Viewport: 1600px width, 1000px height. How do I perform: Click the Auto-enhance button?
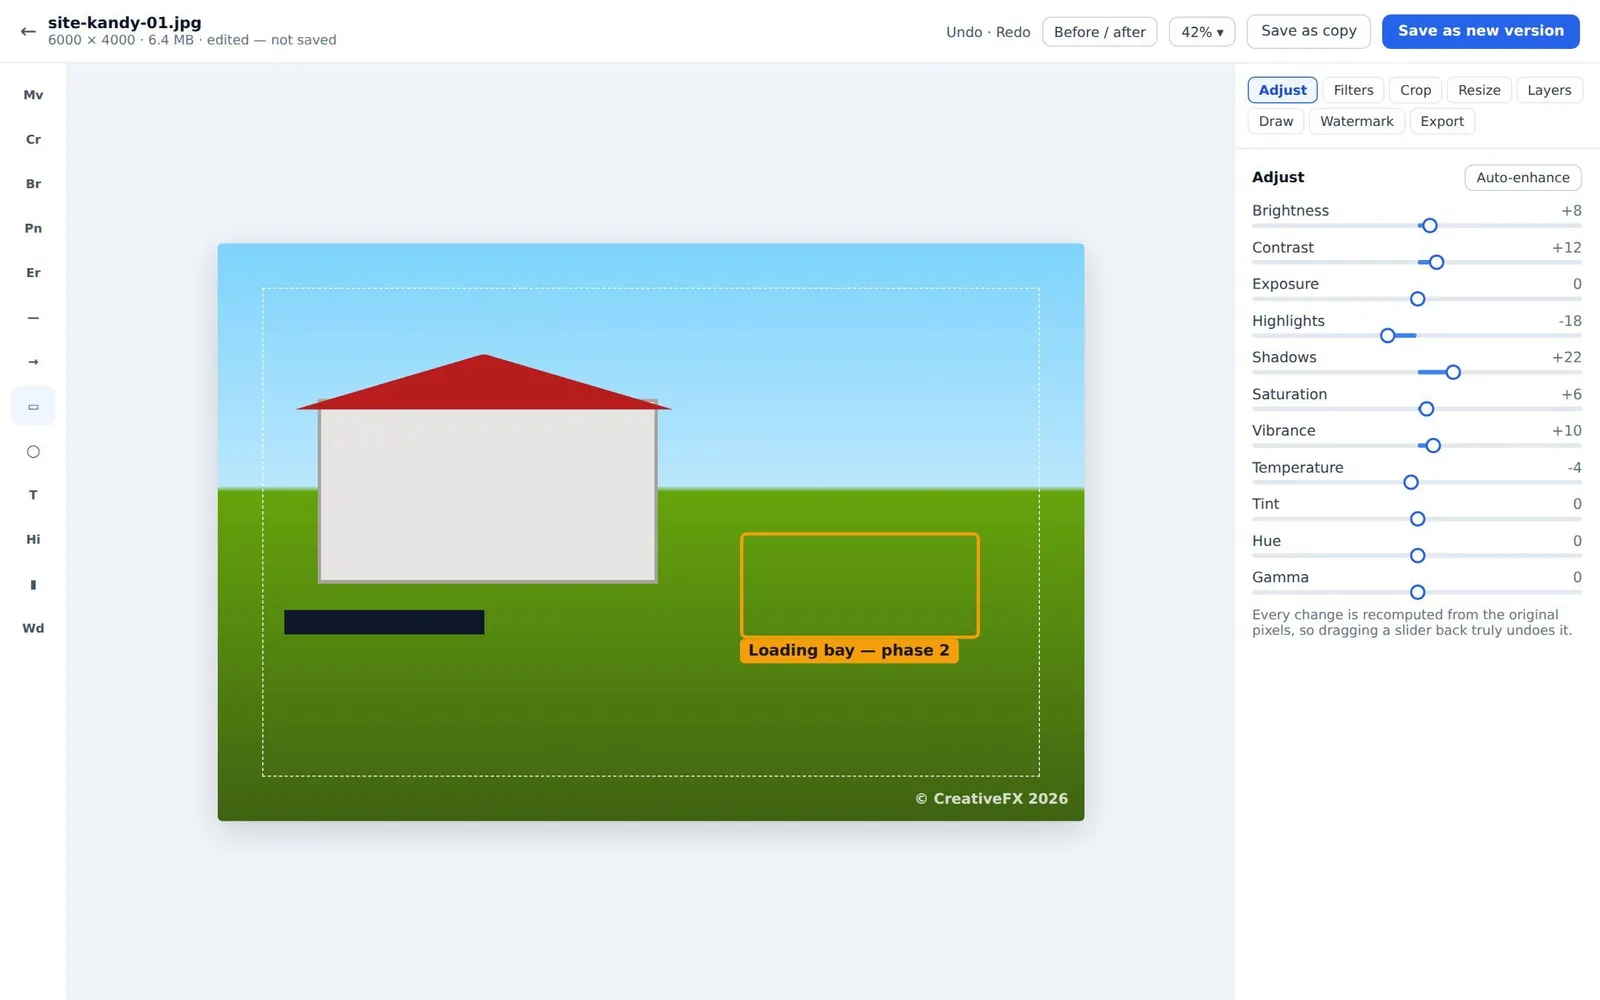pyautogui.click(x=1522, y=178)
